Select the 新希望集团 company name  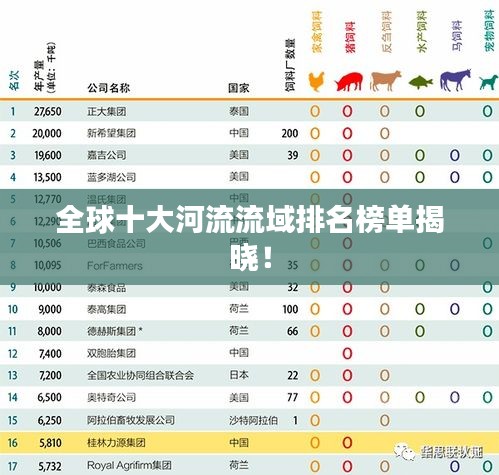pos(111,133)
